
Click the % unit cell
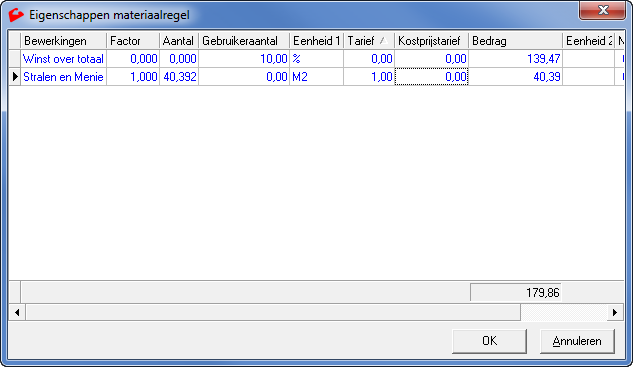pyautogui.click(x=316, y=59)
